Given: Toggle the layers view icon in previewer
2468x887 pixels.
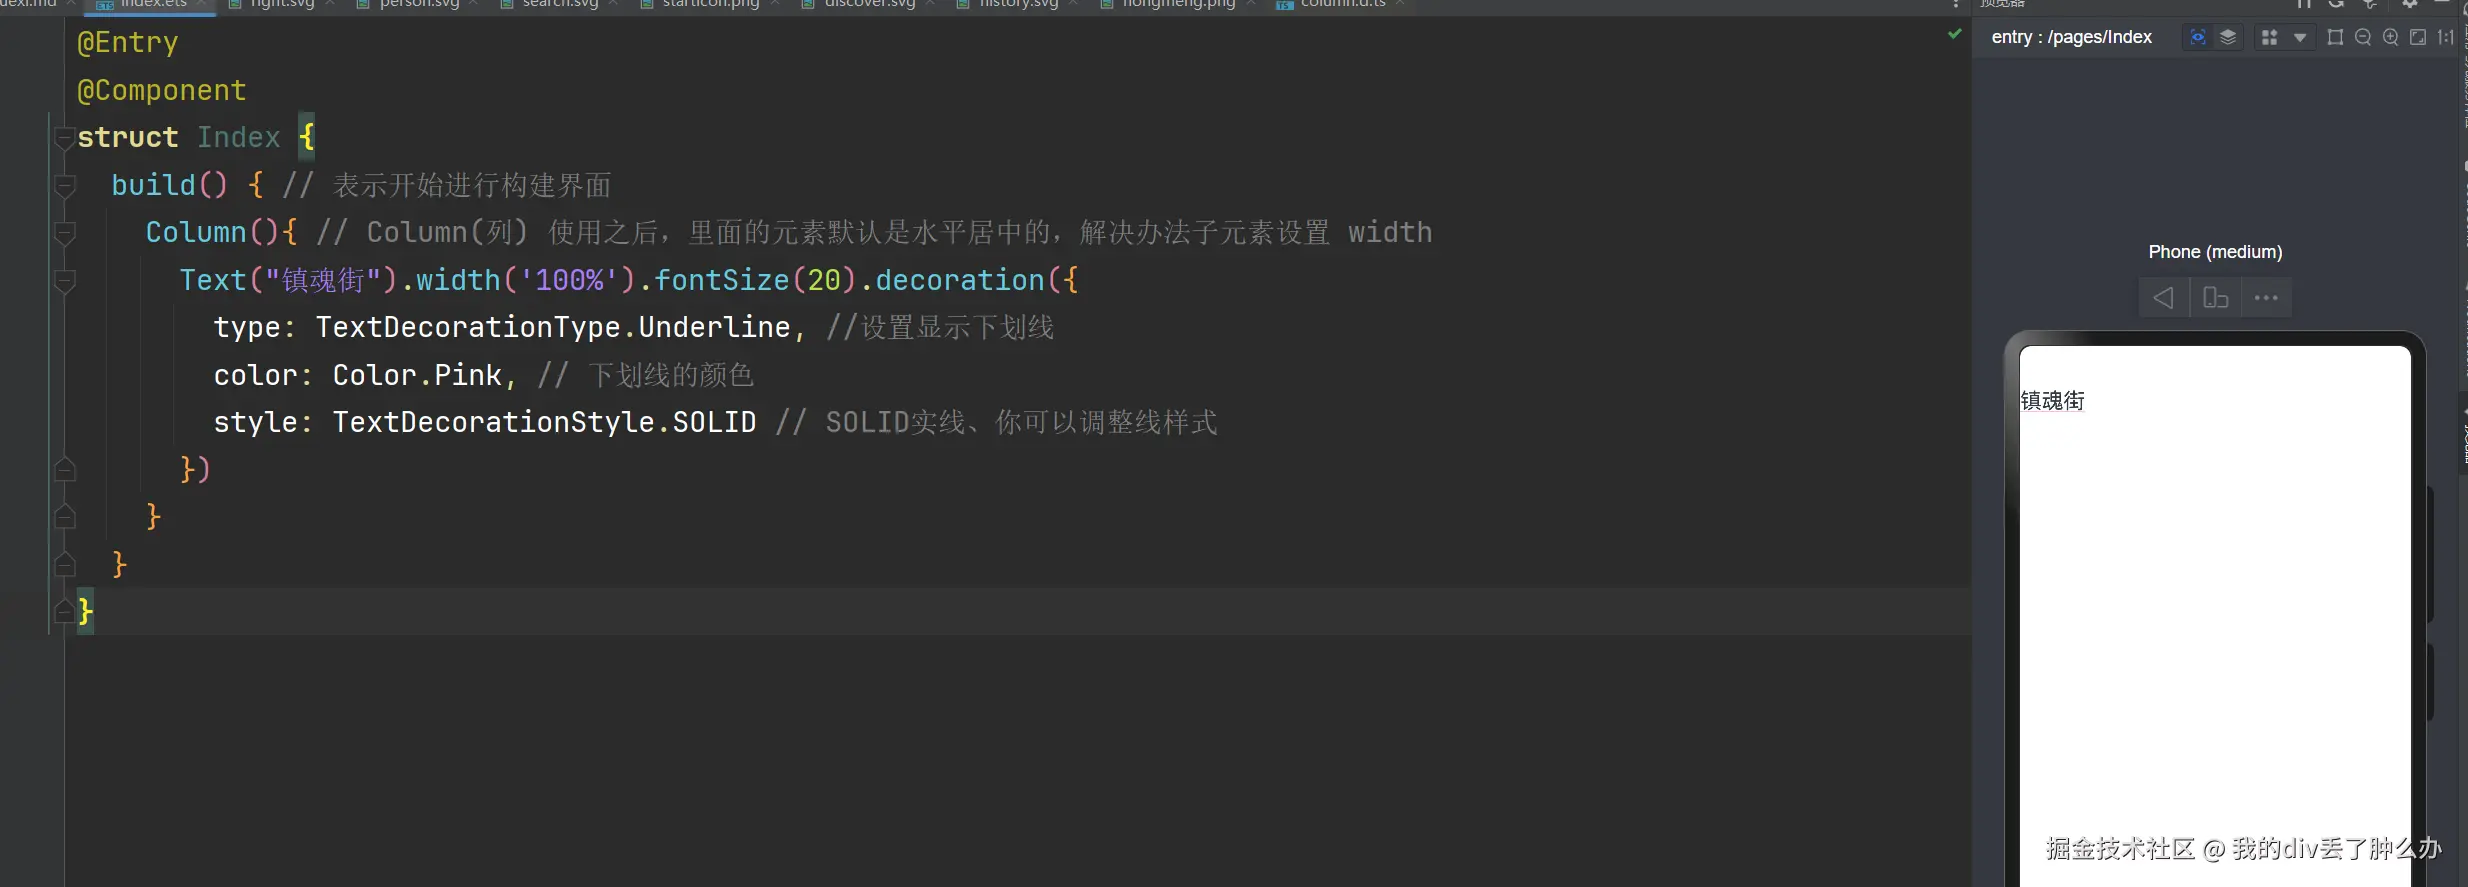Looking at the screenshot, I should coord(2228,37).
